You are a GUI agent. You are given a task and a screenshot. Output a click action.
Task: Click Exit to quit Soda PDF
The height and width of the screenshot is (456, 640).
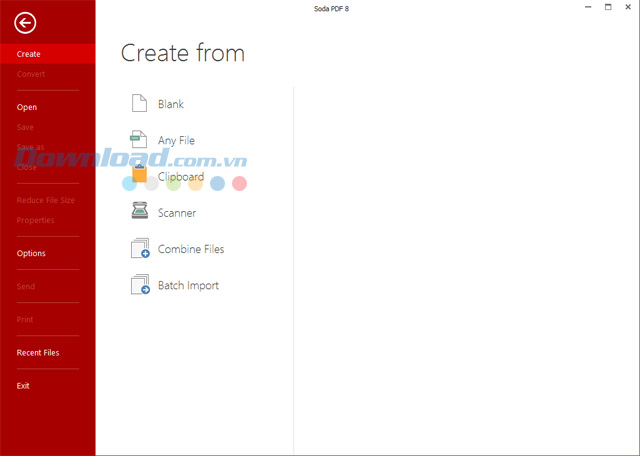(x=23, y=386)
